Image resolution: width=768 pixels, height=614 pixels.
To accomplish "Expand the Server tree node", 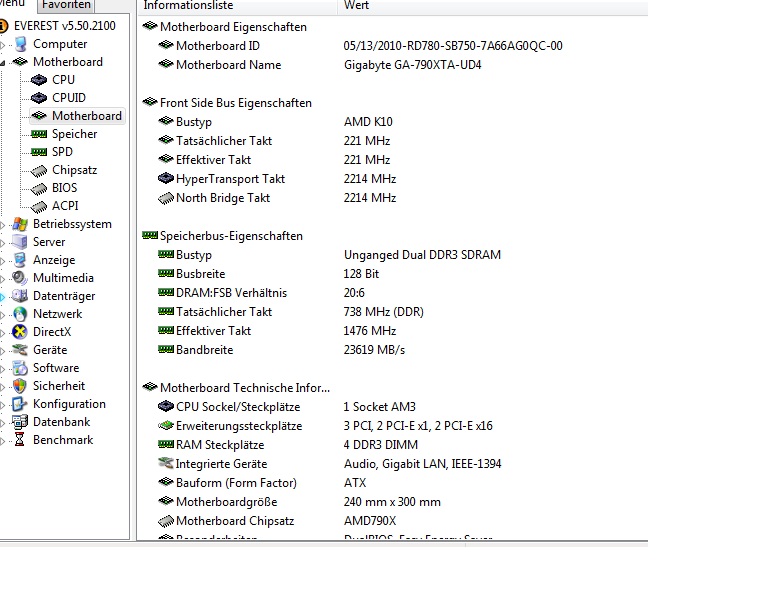I will point(2,243).
